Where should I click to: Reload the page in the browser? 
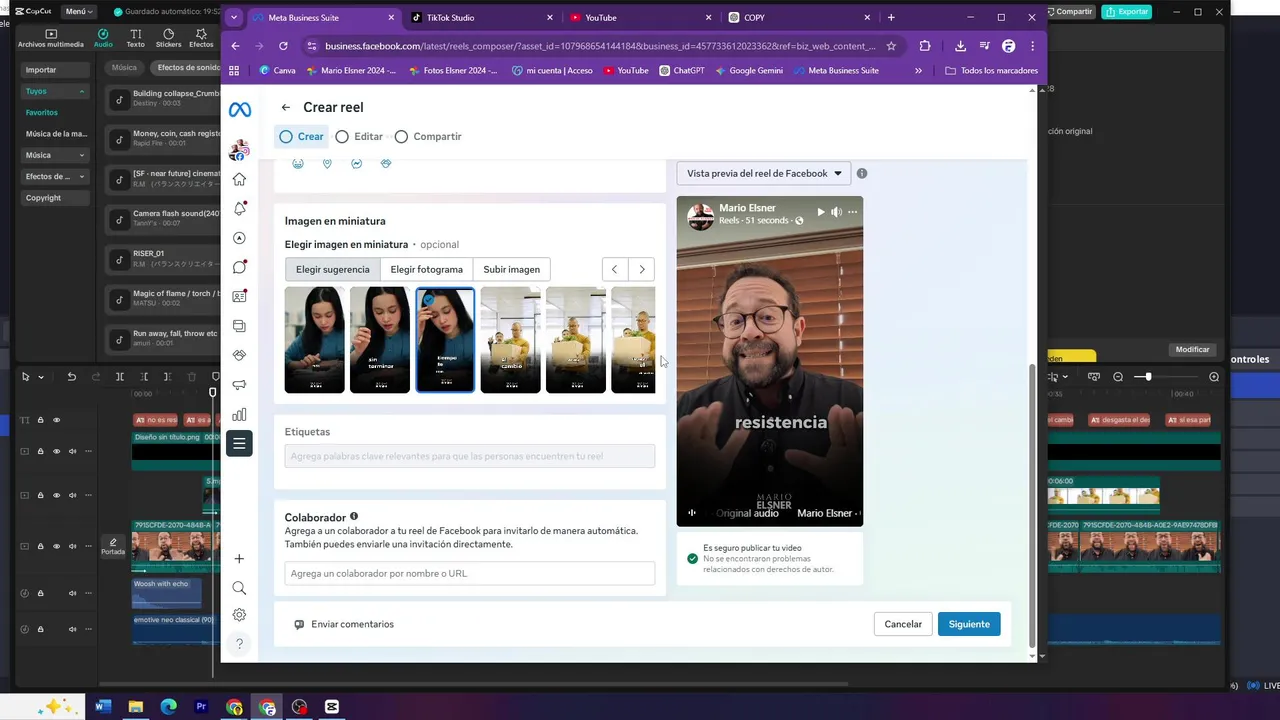coord(283,46)
